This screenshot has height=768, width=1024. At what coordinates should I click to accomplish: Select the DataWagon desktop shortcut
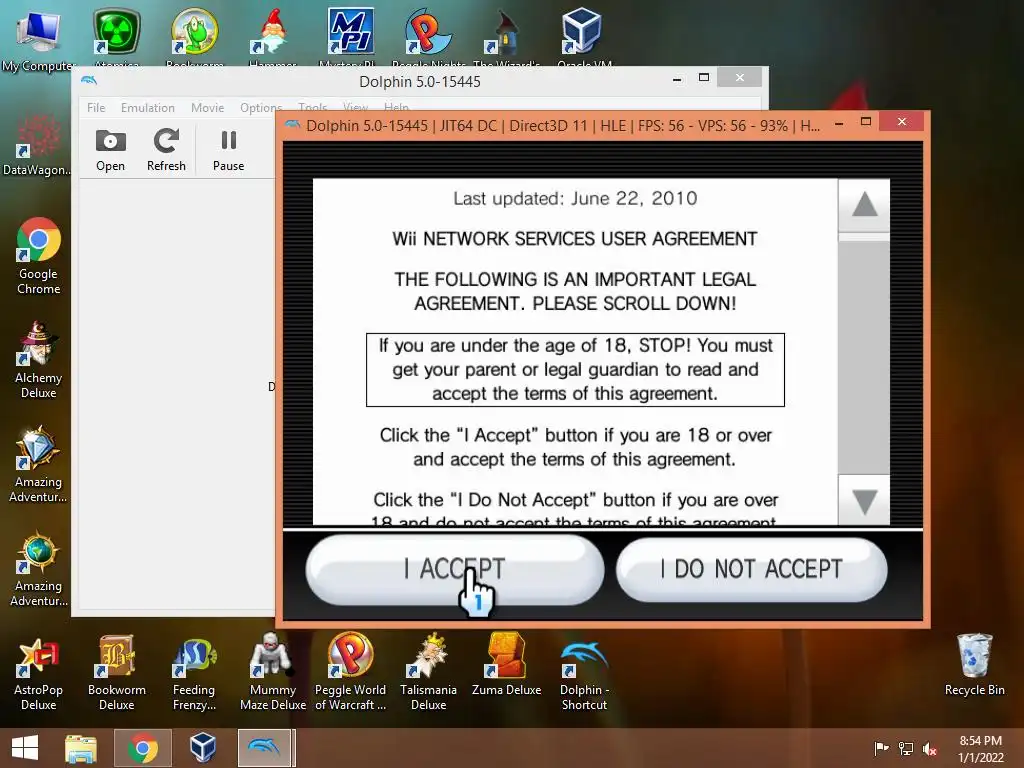(37, 145)
